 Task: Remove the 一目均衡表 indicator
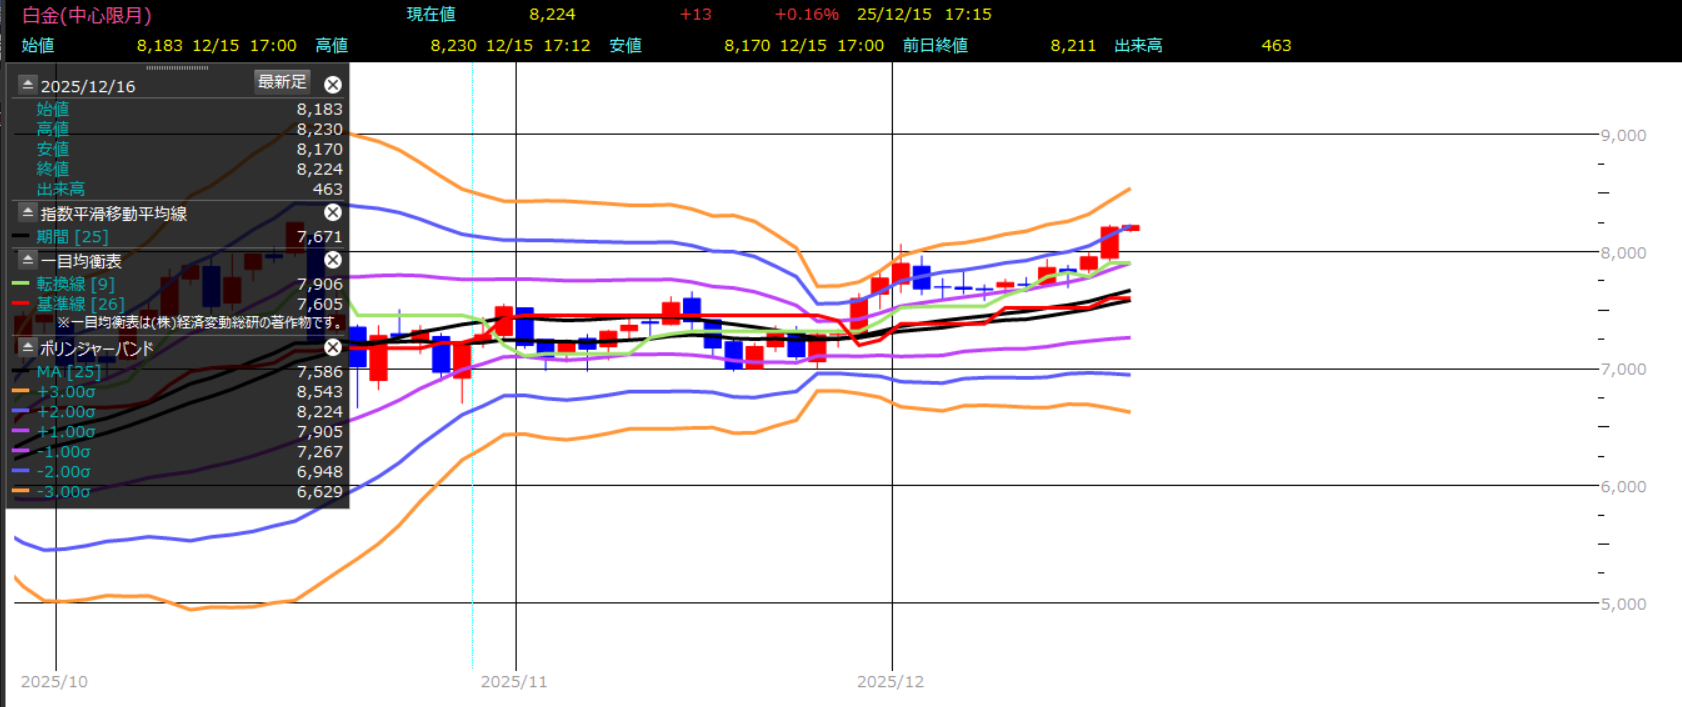pyautogui.click(x=333, y=260)
